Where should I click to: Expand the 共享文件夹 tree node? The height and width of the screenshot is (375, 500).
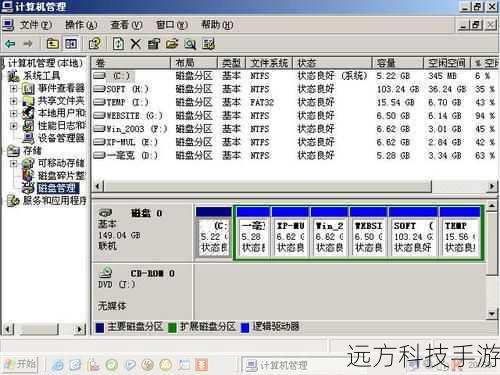coord(13,101)
